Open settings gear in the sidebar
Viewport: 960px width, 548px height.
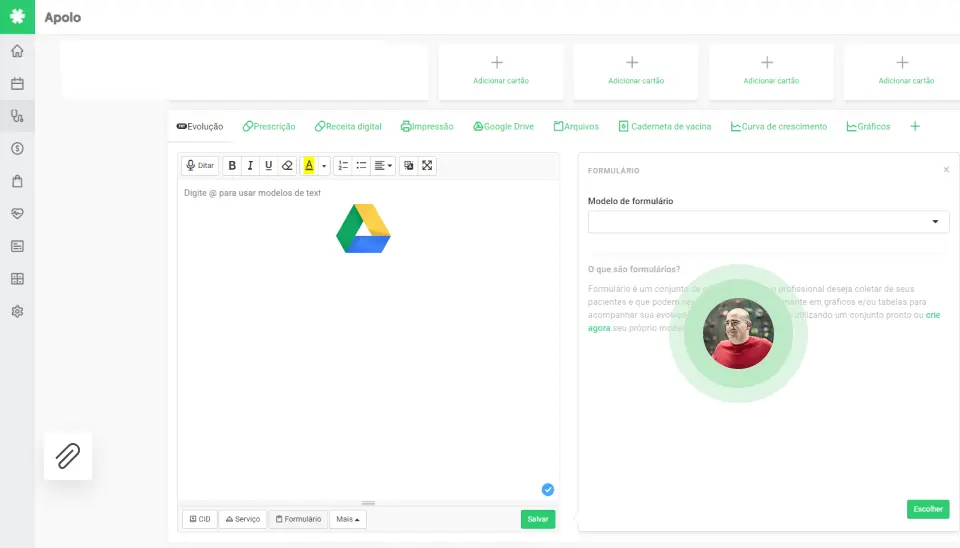[x=17, y=311]
